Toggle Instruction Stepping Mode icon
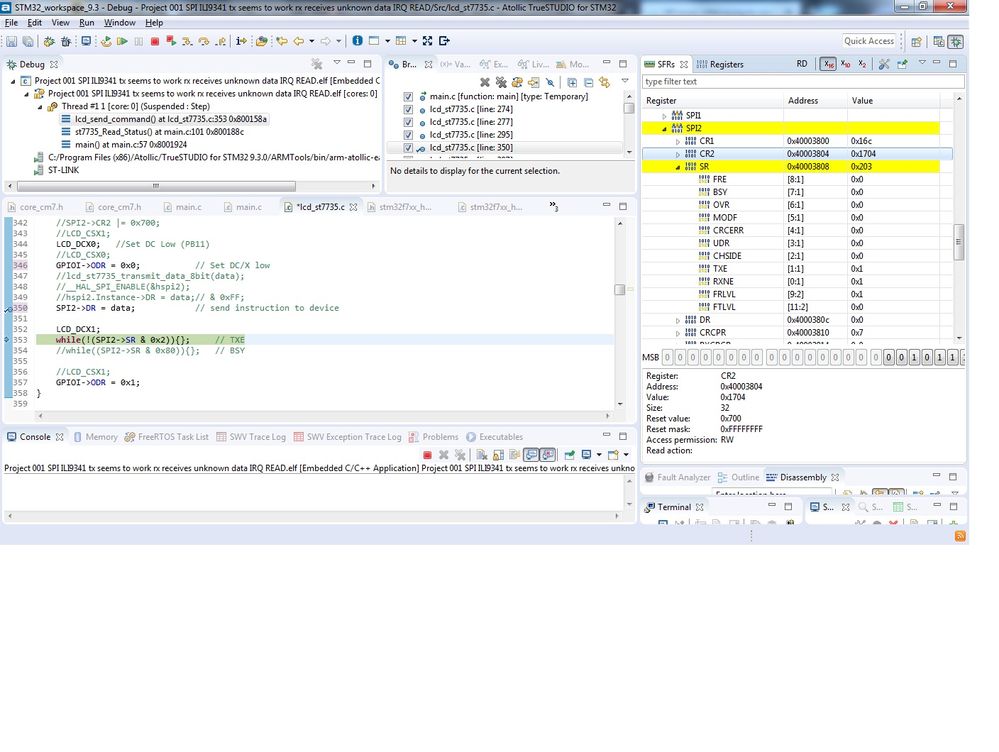 241,41
